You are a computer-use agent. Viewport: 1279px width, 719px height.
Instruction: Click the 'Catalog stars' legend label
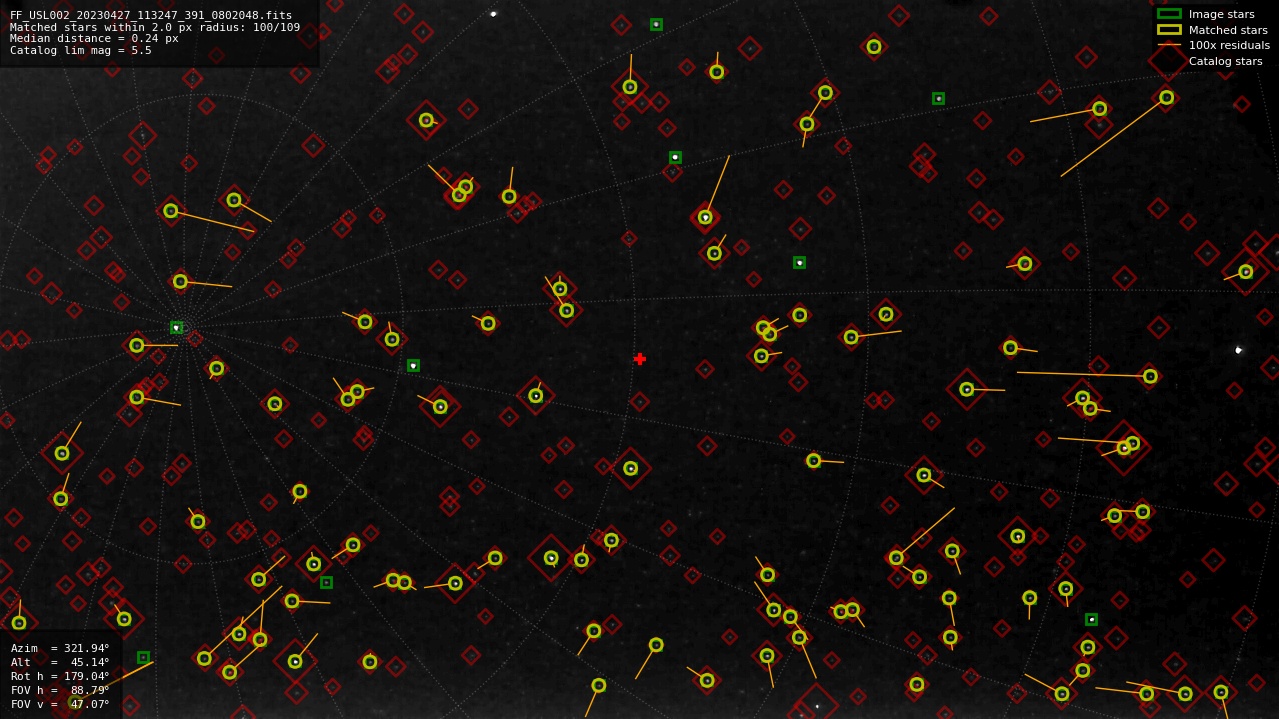coord(1225,61)
